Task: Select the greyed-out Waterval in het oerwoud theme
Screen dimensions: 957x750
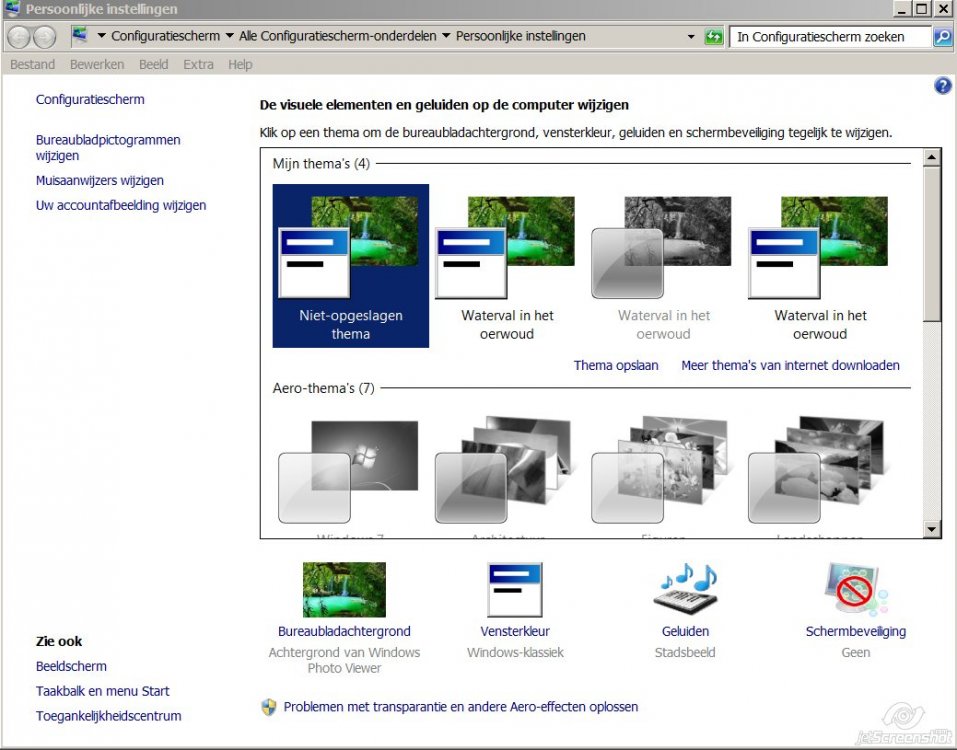Action: 663,266
